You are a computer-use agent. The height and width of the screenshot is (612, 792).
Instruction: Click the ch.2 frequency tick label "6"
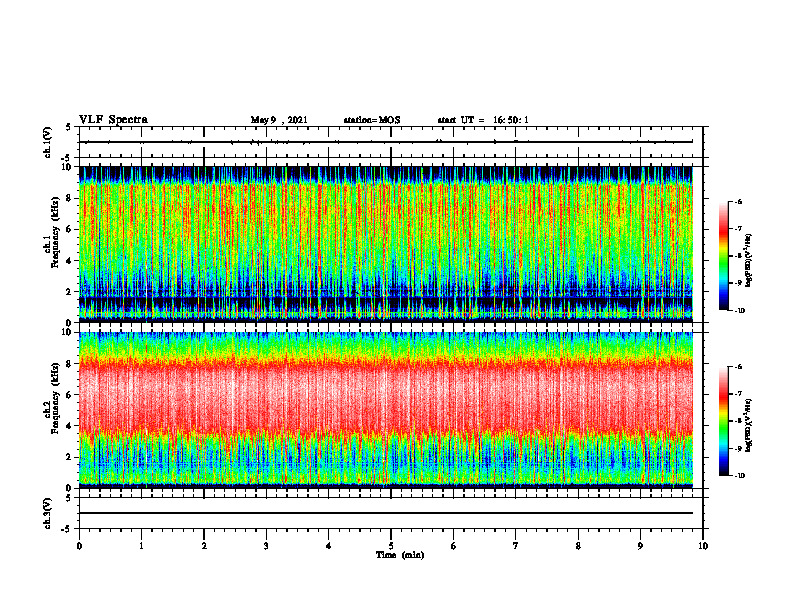click(70, 395)
